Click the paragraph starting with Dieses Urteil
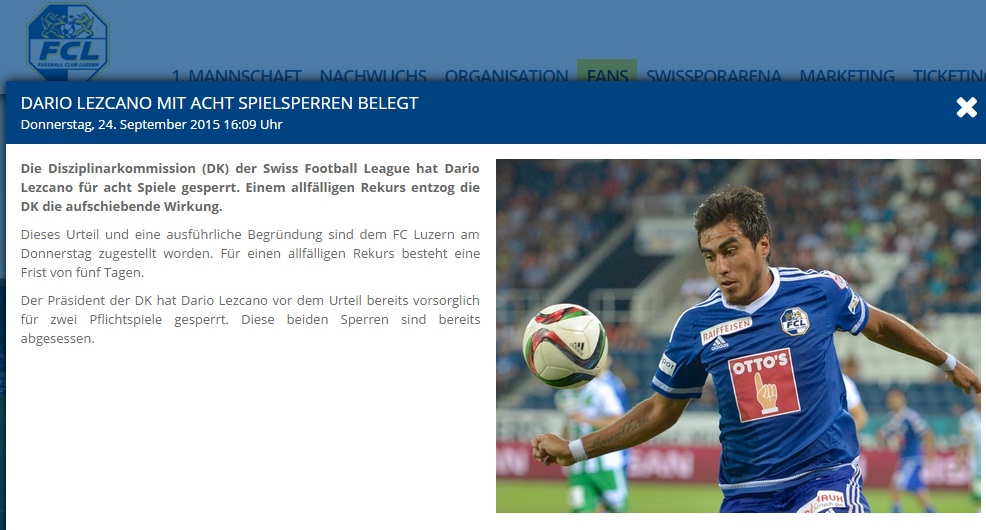986x530 pixels. click(x=250, y=253)
